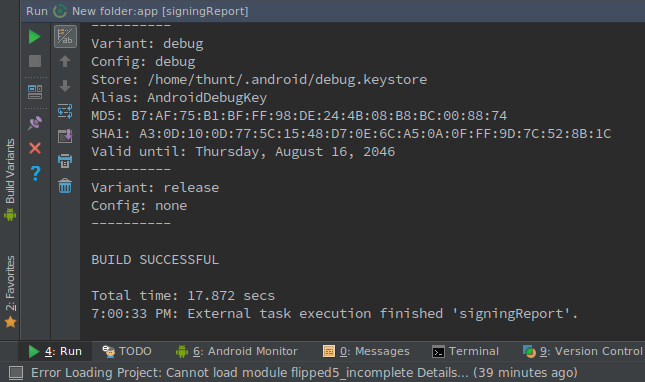Click tool windows quick-access button in status bar
The height and width of the screenshot is (382, 645).
(x=16, y=373)
